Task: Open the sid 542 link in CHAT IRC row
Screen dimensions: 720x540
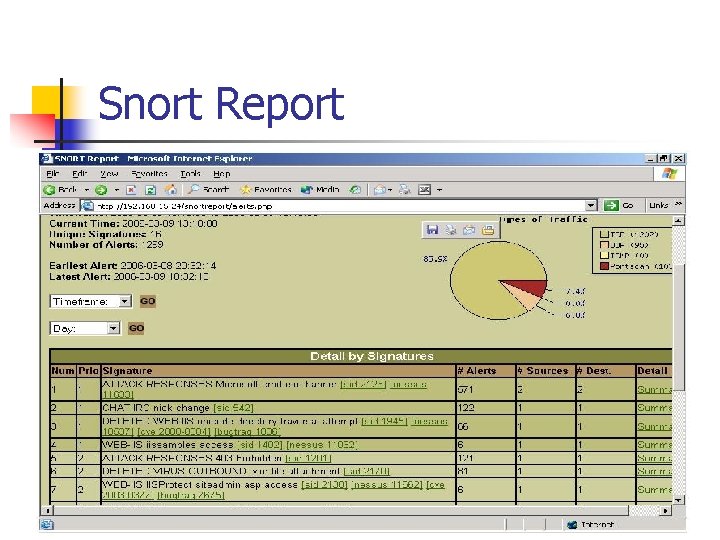Action: 233,408
